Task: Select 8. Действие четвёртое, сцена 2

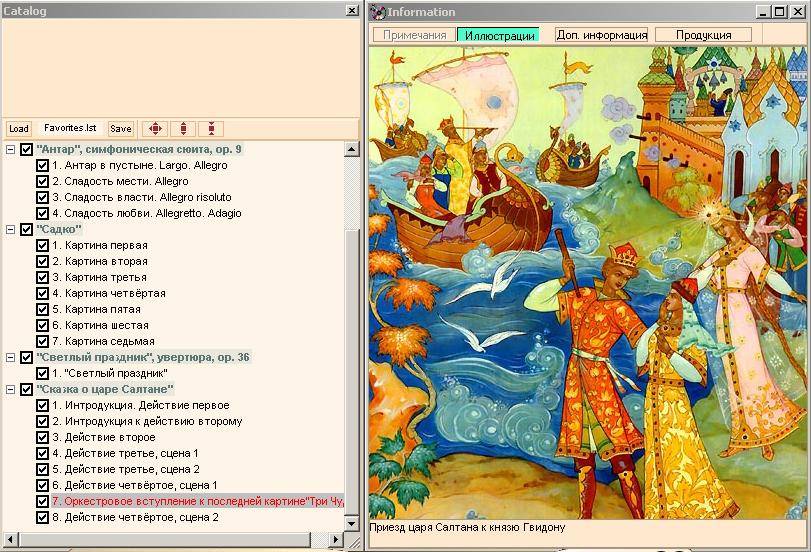Action: click(135, 517)
